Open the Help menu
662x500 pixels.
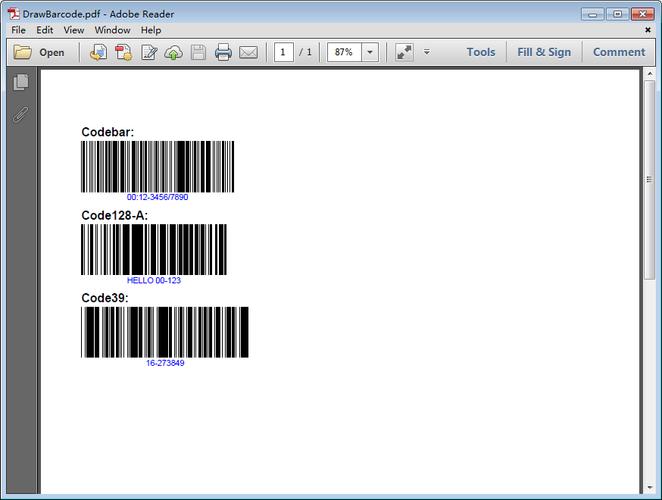click(151, 30)
